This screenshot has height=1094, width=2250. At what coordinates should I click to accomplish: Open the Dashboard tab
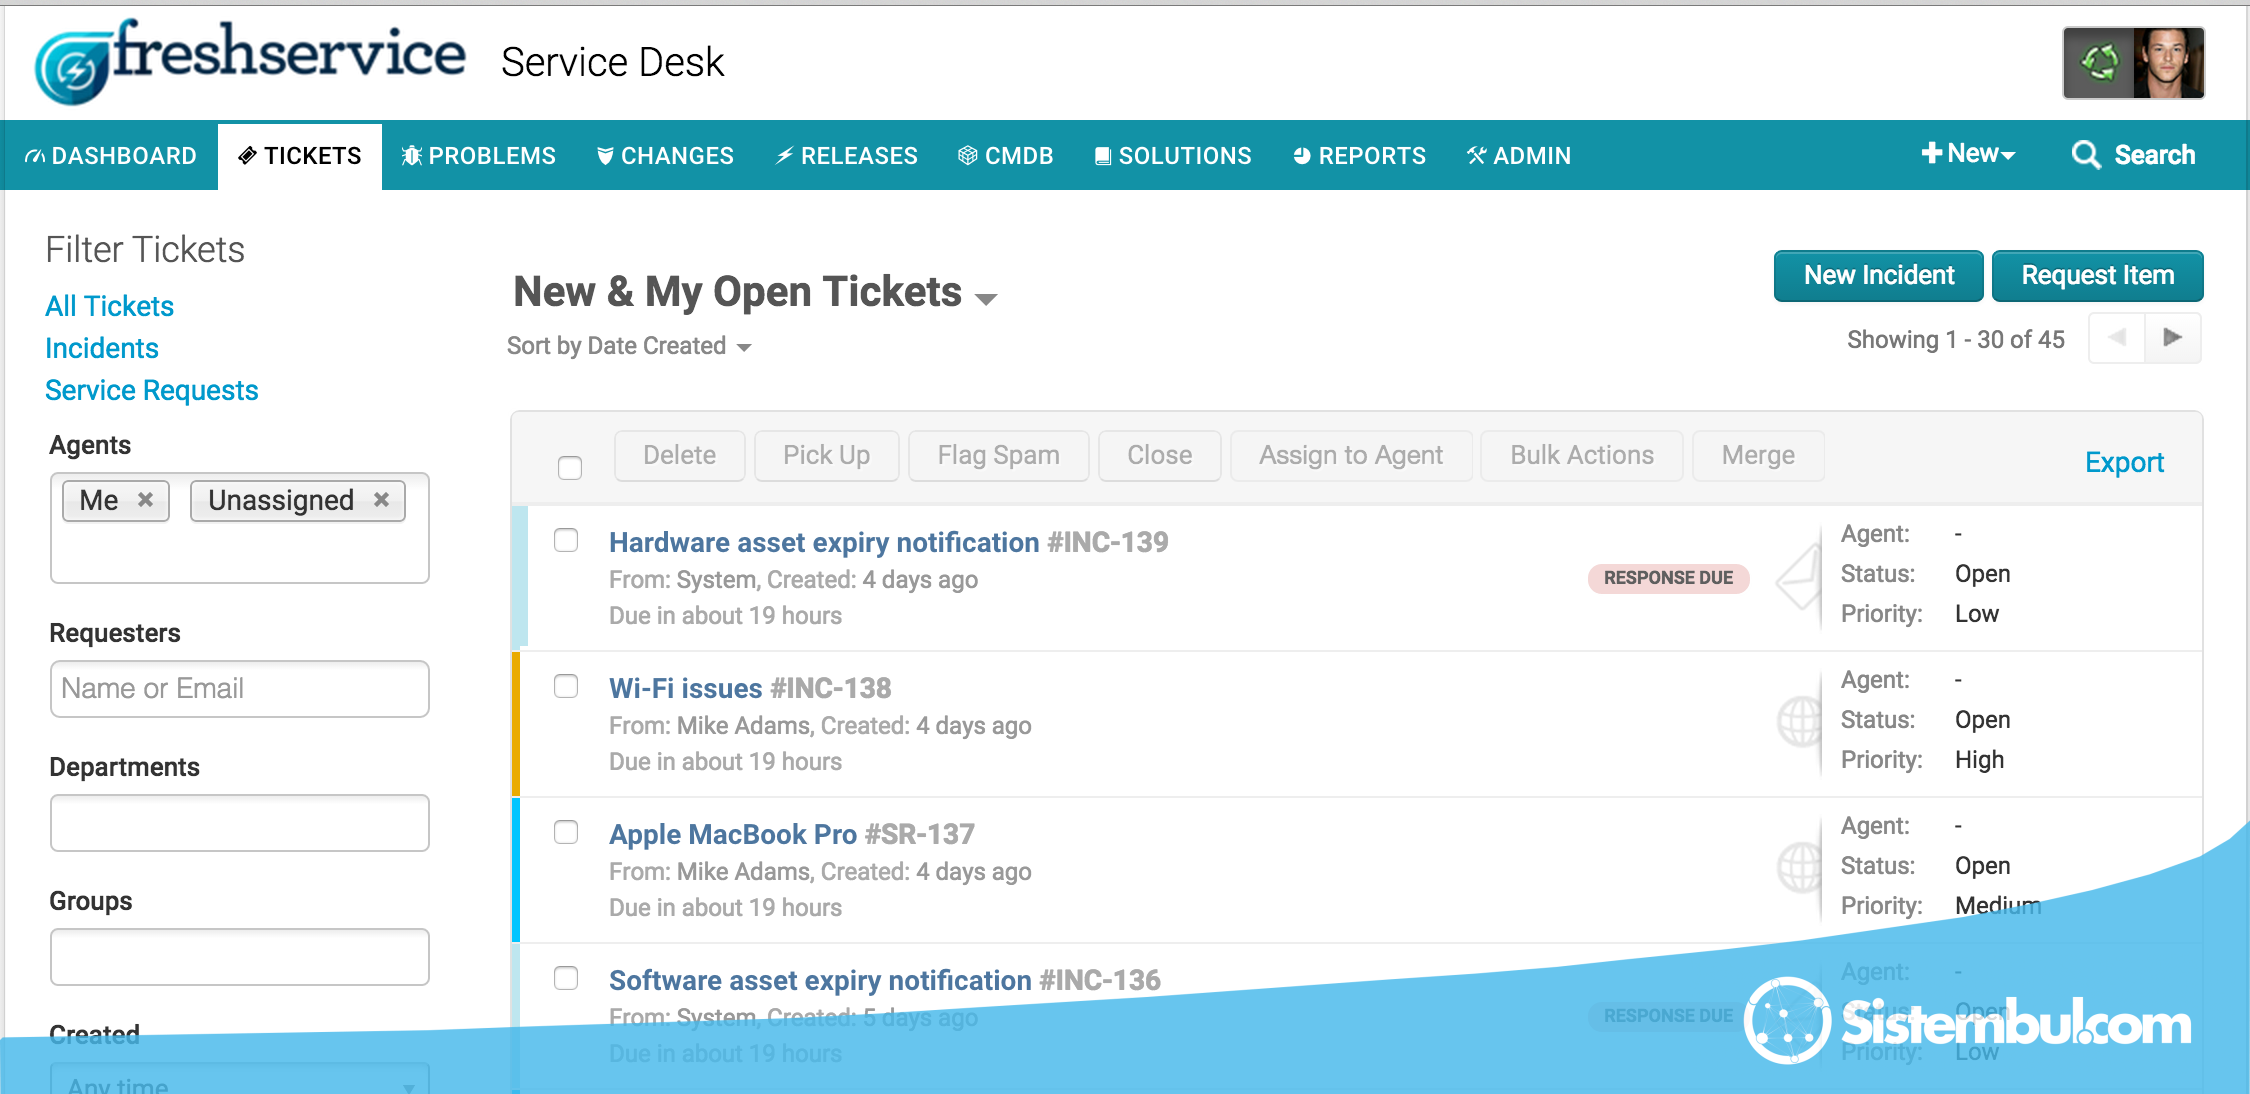coord(111,156)
